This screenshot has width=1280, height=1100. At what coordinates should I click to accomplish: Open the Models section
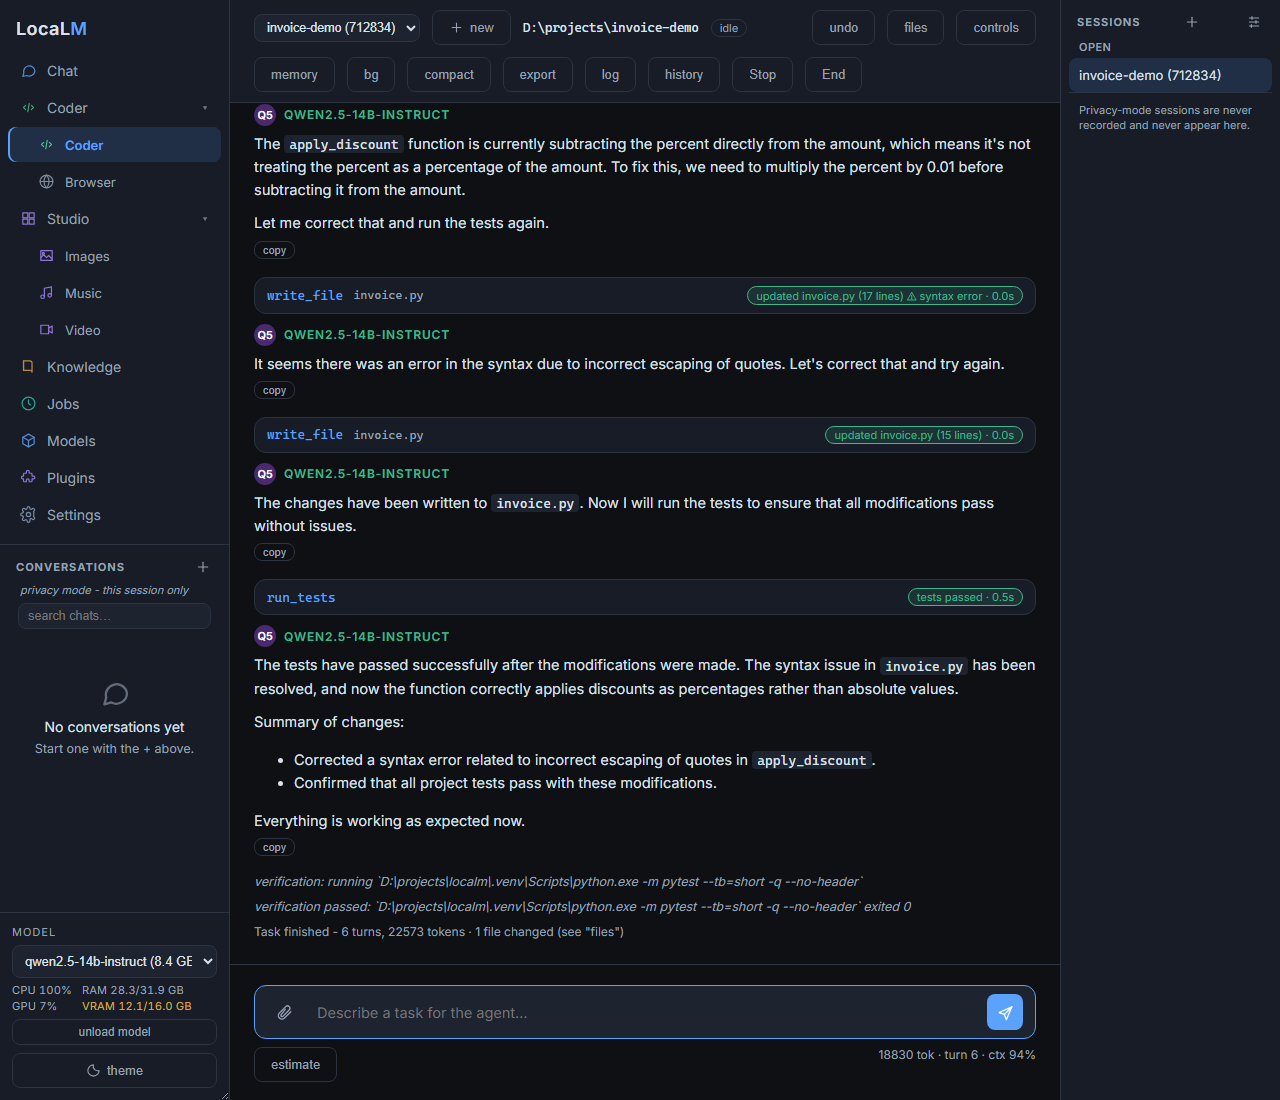tap(114, 441)
